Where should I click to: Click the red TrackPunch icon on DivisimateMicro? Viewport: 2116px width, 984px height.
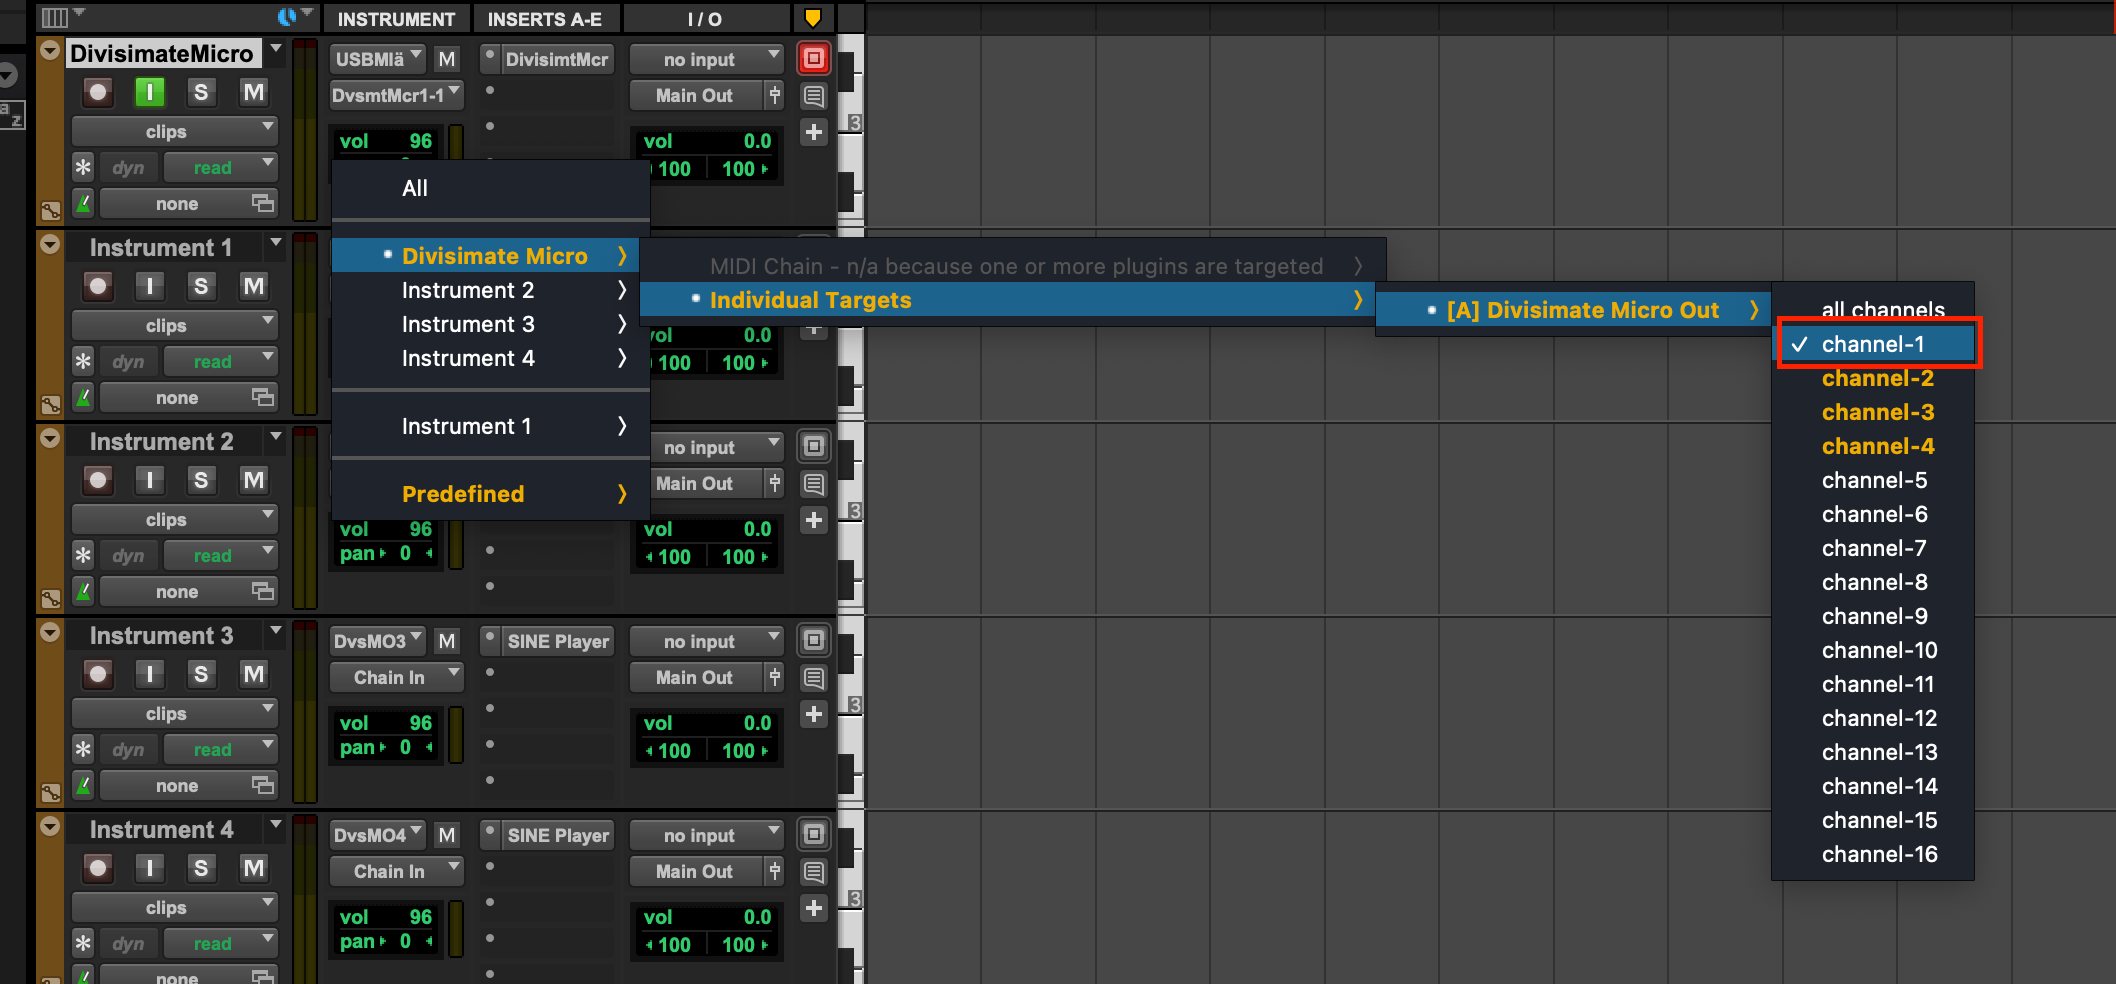point(814,59)
